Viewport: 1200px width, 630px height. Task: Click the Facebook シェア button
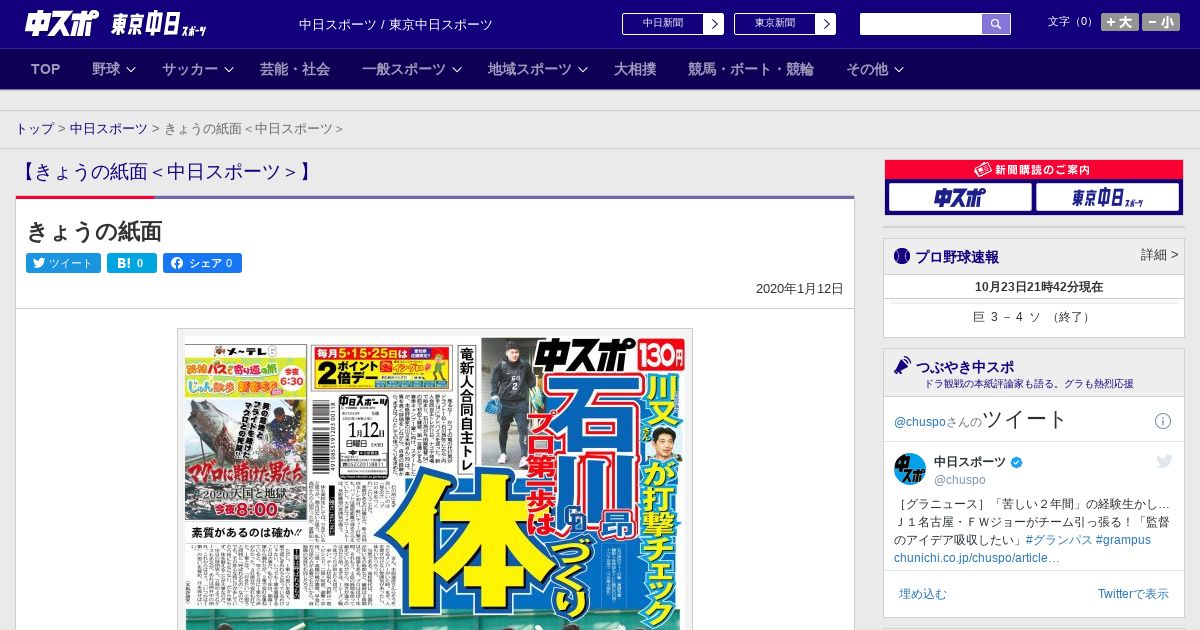(202, 263)
